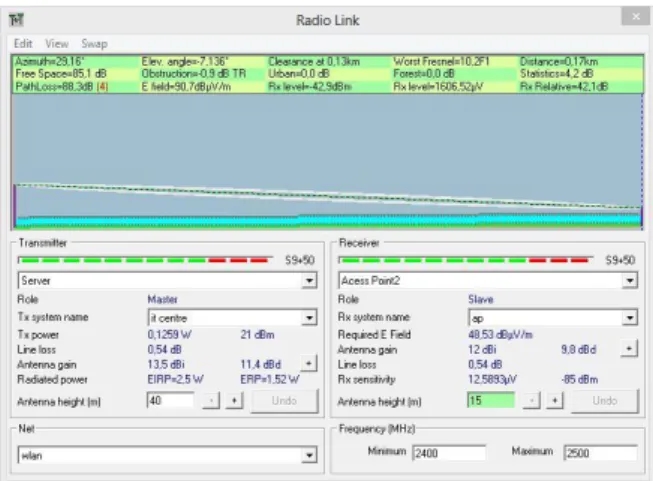
Task: Click the receiver antenna height field showing 15
Action: coord(491,401)
